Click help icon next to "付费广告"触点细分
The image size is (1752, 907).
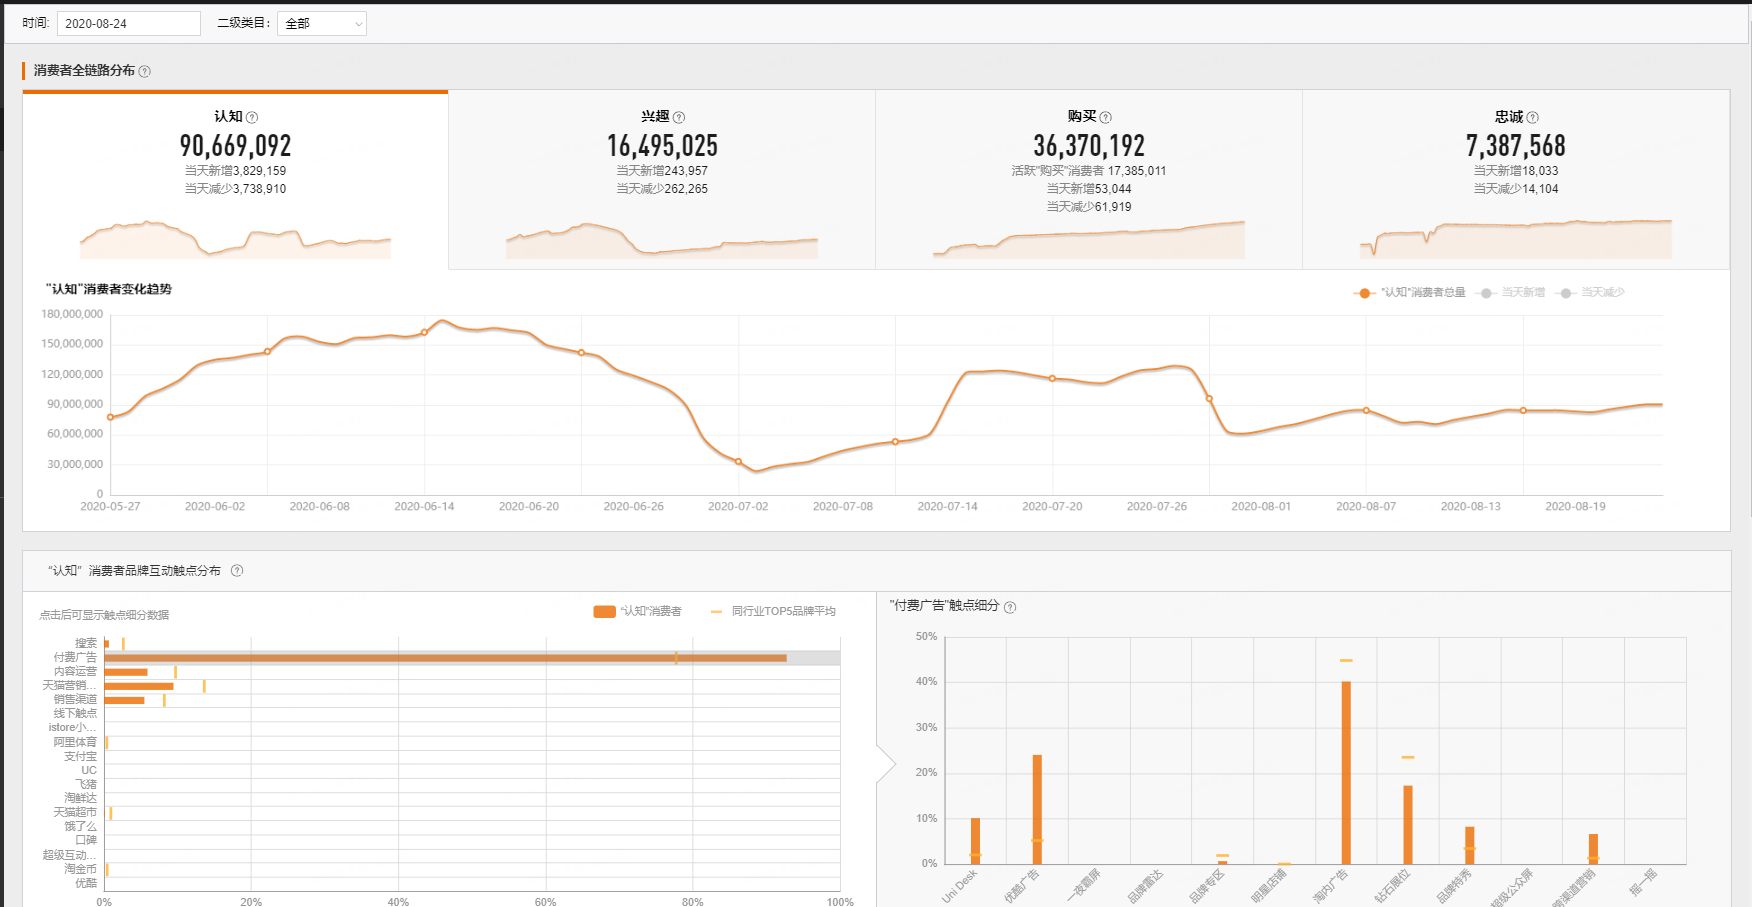[x=1010, y=607]
